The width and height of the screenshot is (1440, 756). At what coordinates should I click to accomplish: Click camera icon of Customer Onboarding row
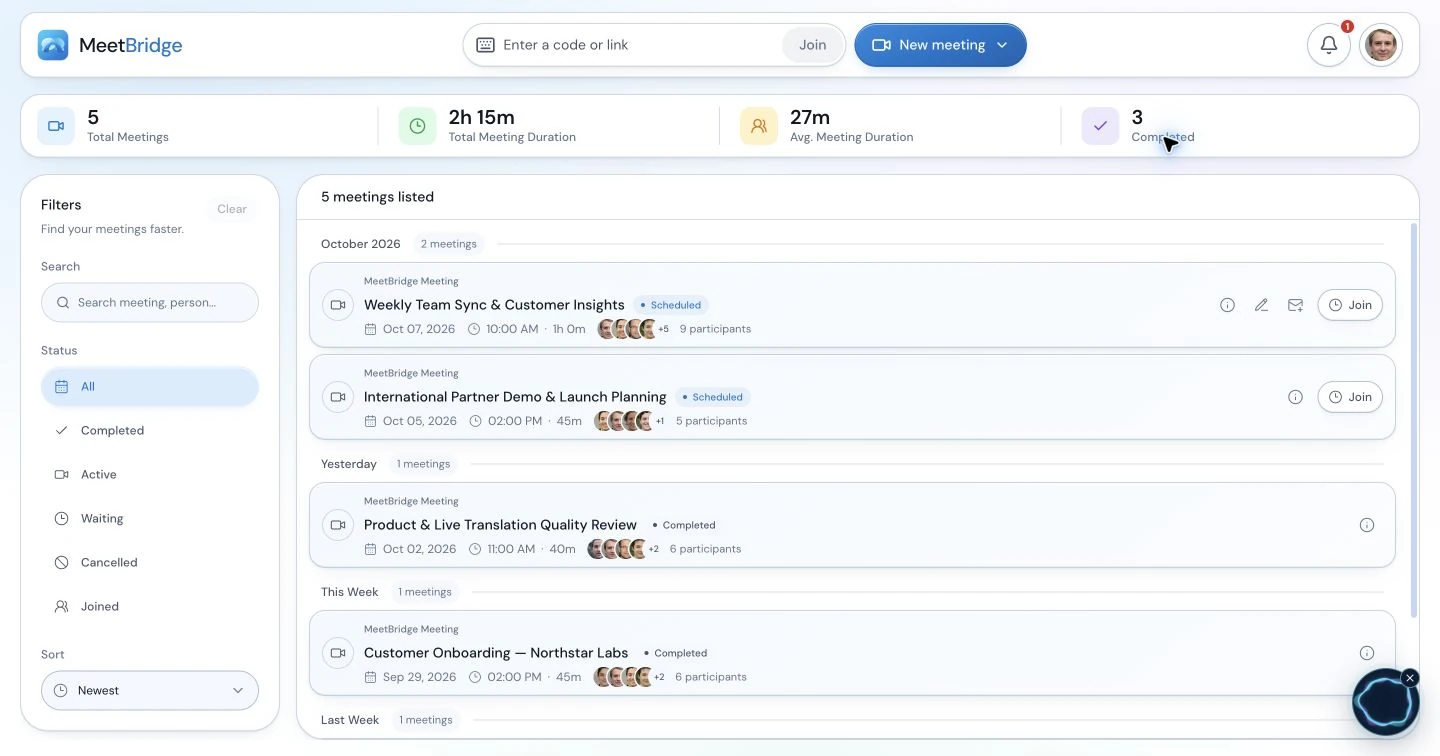[x=338, y=653]
